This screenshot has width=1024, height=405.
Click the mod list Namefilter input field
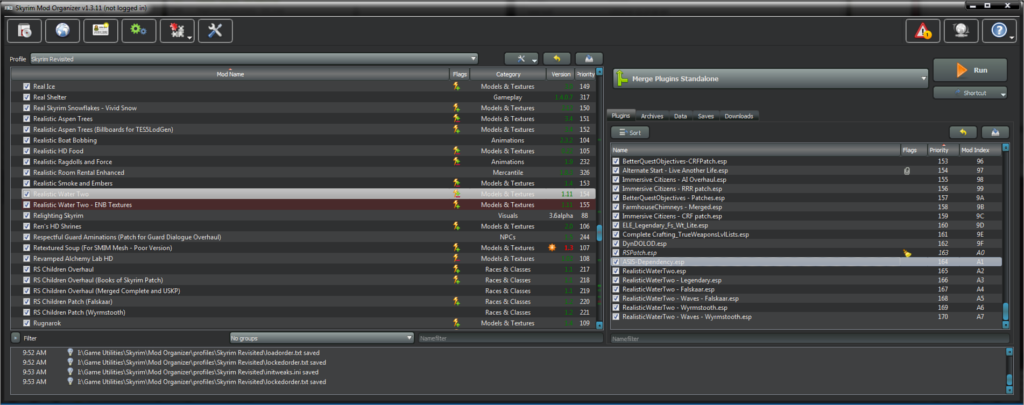(x=509, y=338)
